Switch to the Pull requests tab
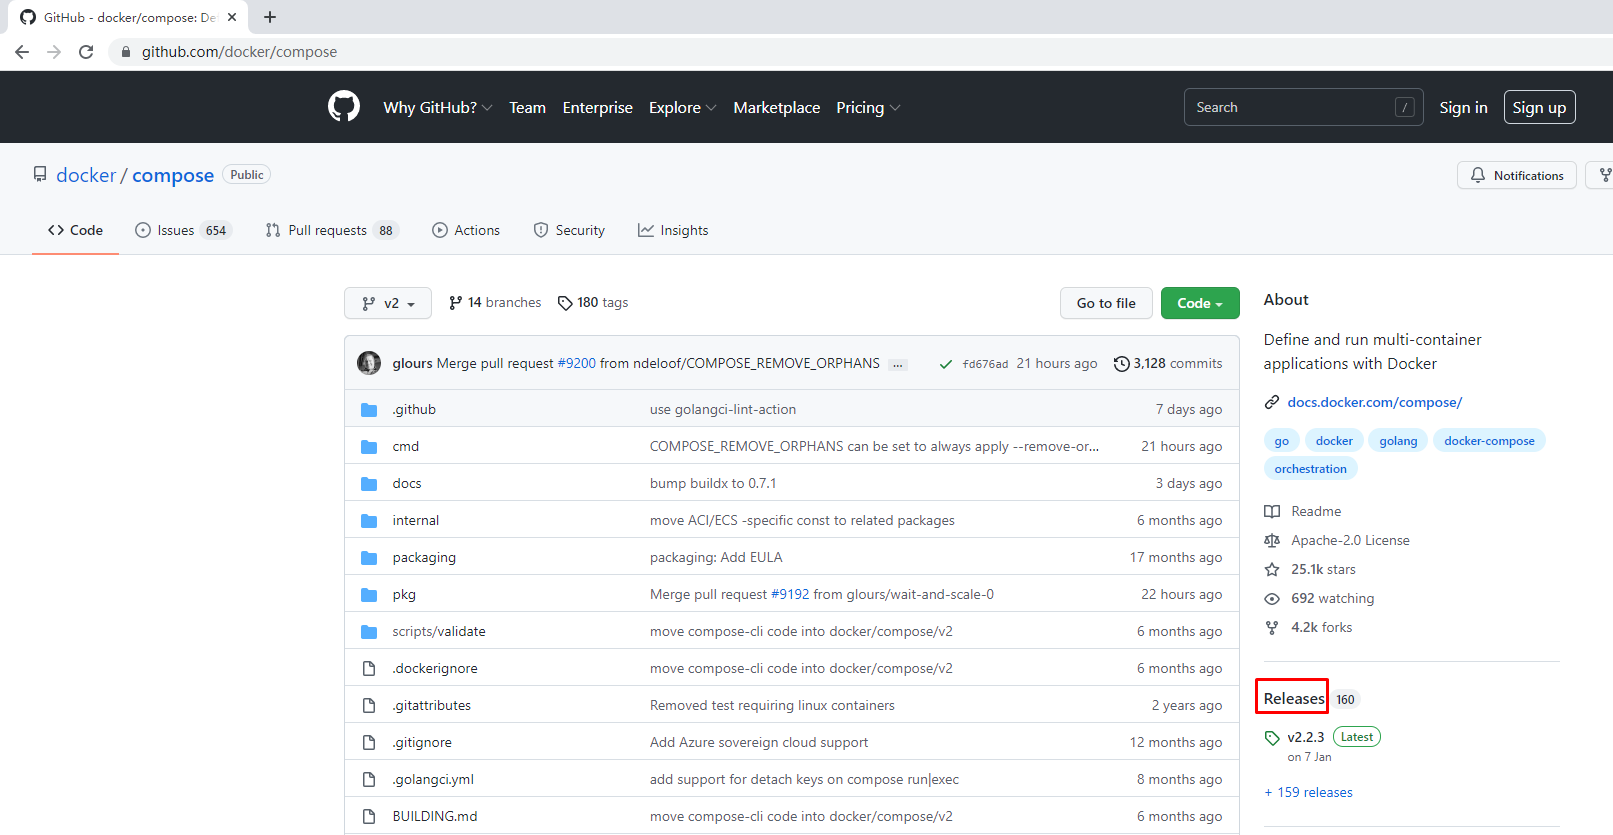 (x=331, y=230)
